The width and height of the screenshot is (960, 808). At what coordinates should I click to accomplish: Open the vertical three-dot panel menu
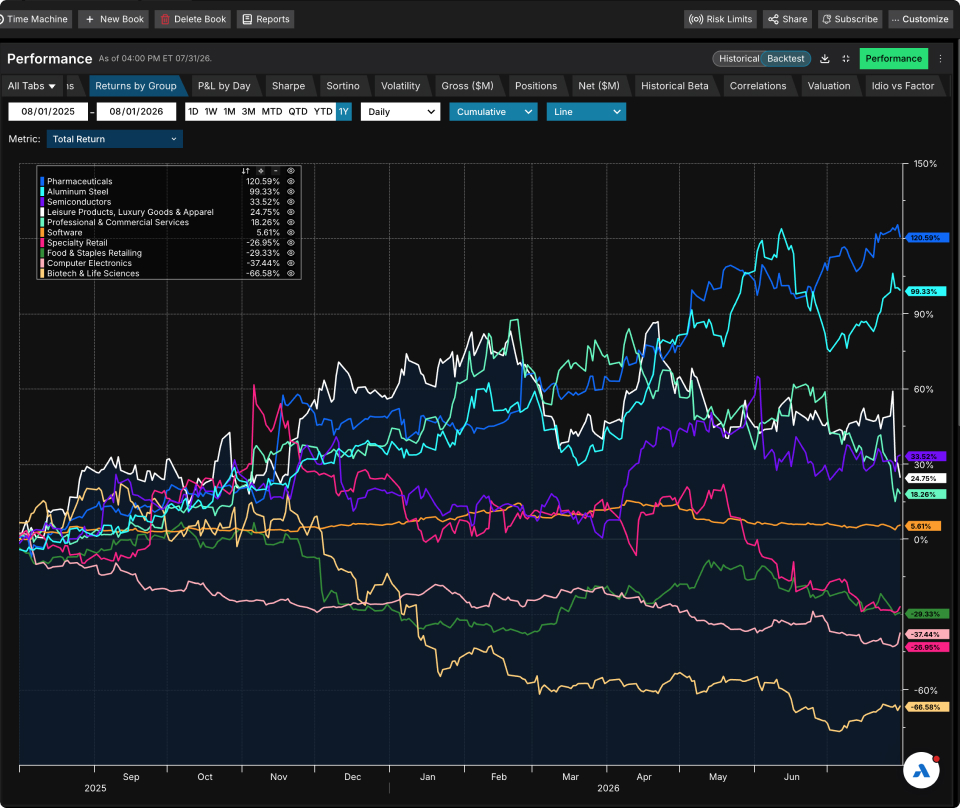pos(941,59)
